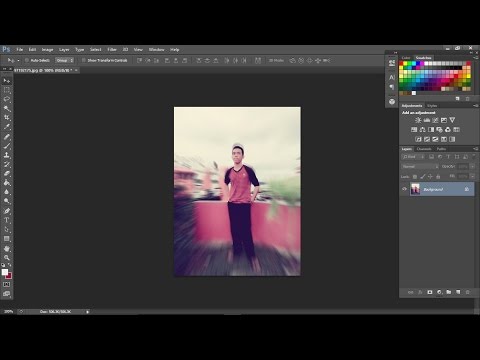Screen dimensions: 480x360
Task: Switch to the Paths tab
Action: tap(441, 149)
